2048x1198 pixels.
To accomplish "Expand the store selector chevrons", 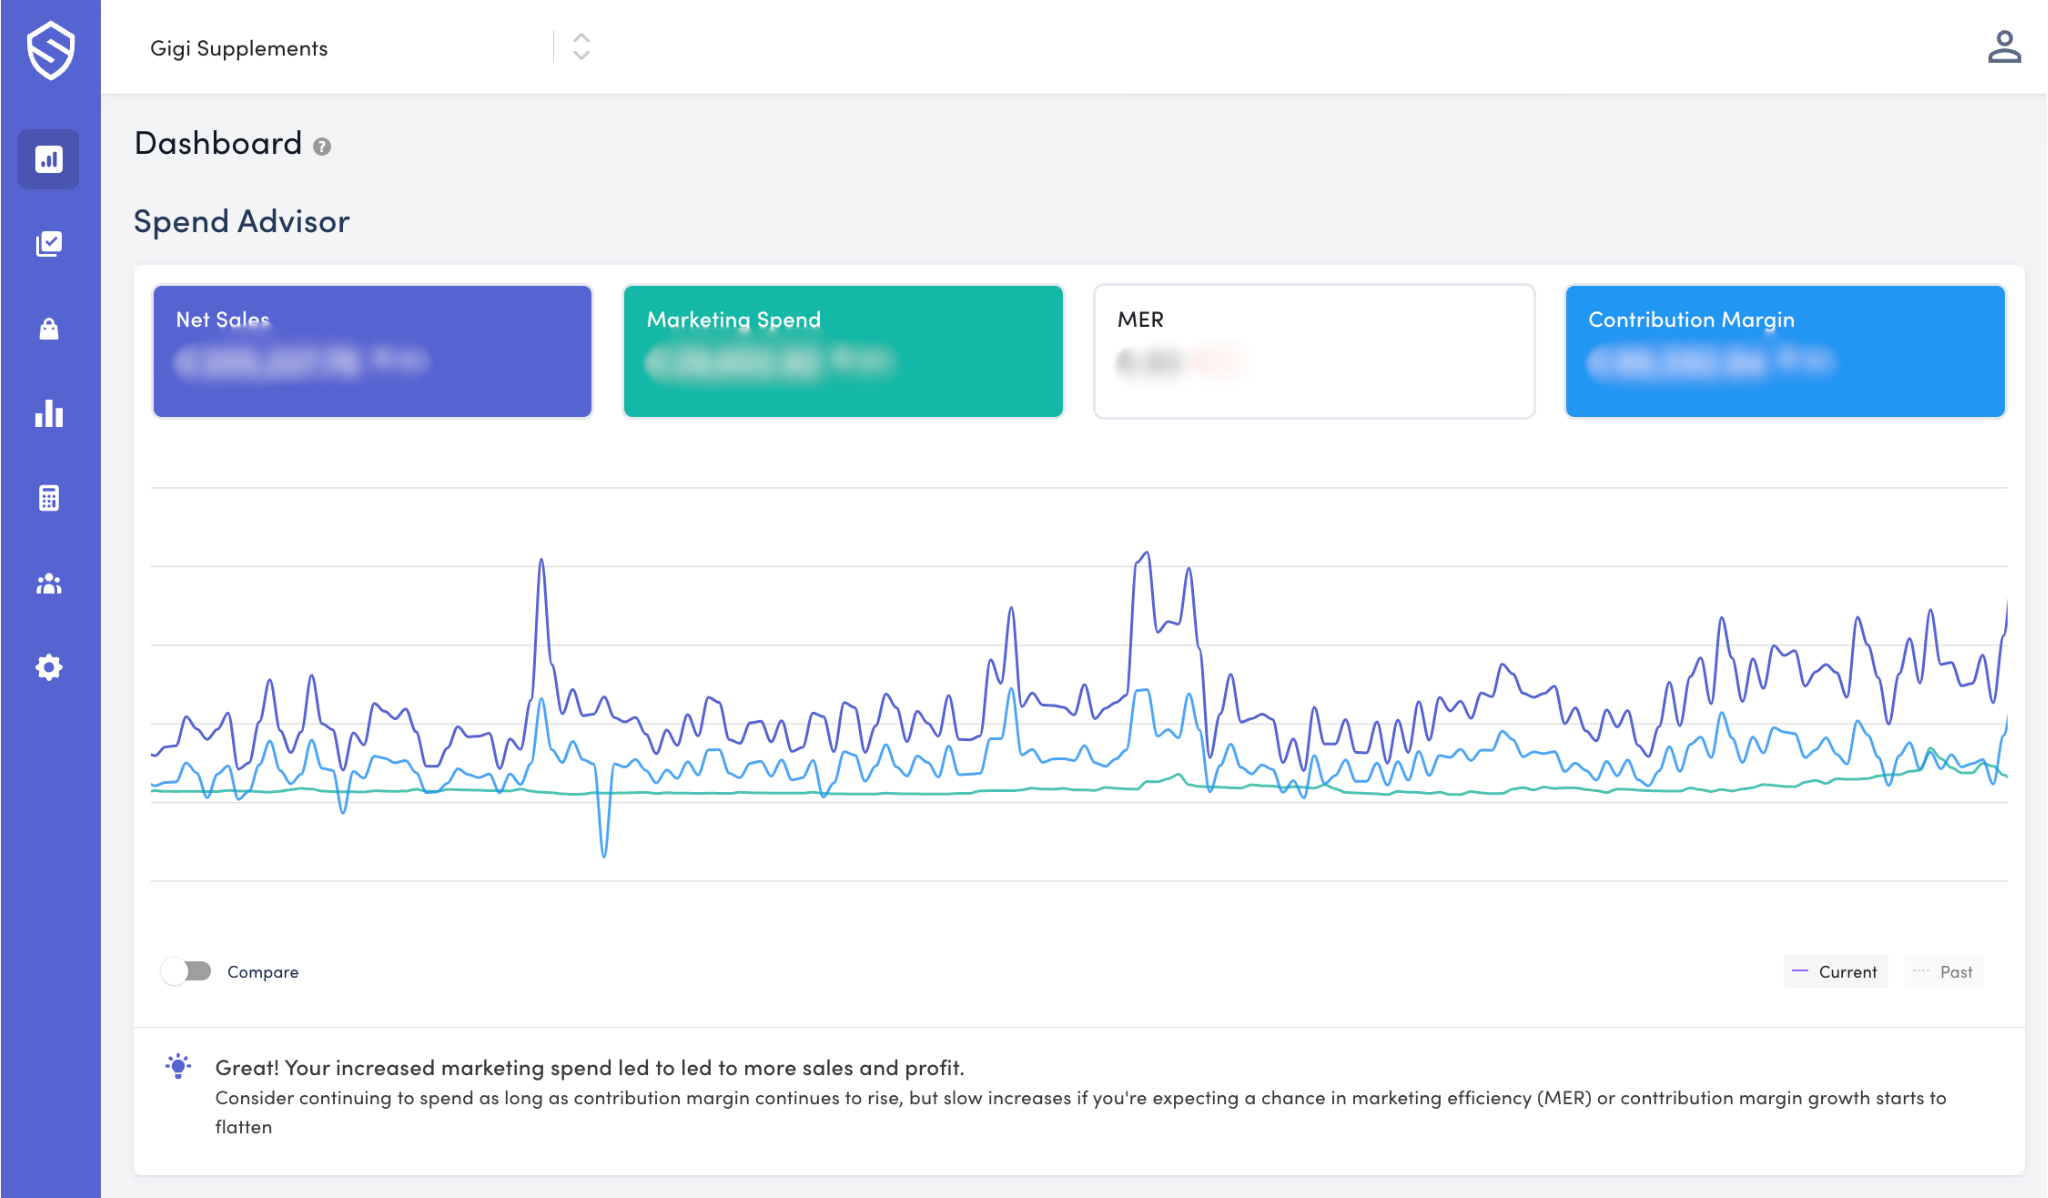I will point(581,47).
